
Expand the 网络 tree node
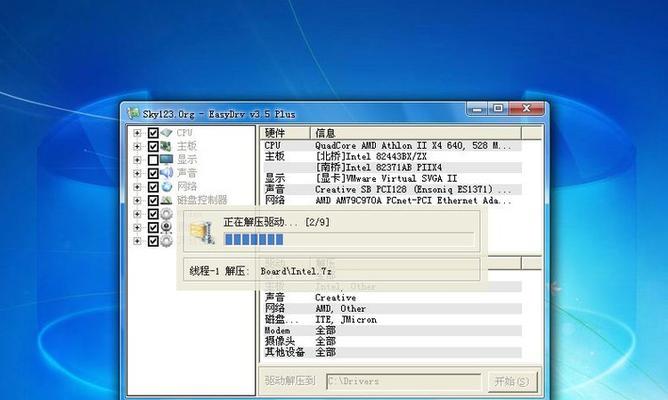137,187
